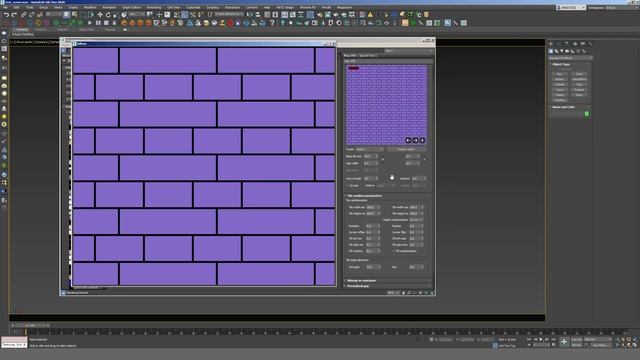Viewport: 640px width, 360px height.
Task: Open the Height randomization dropdown
Action: [417, 220]
